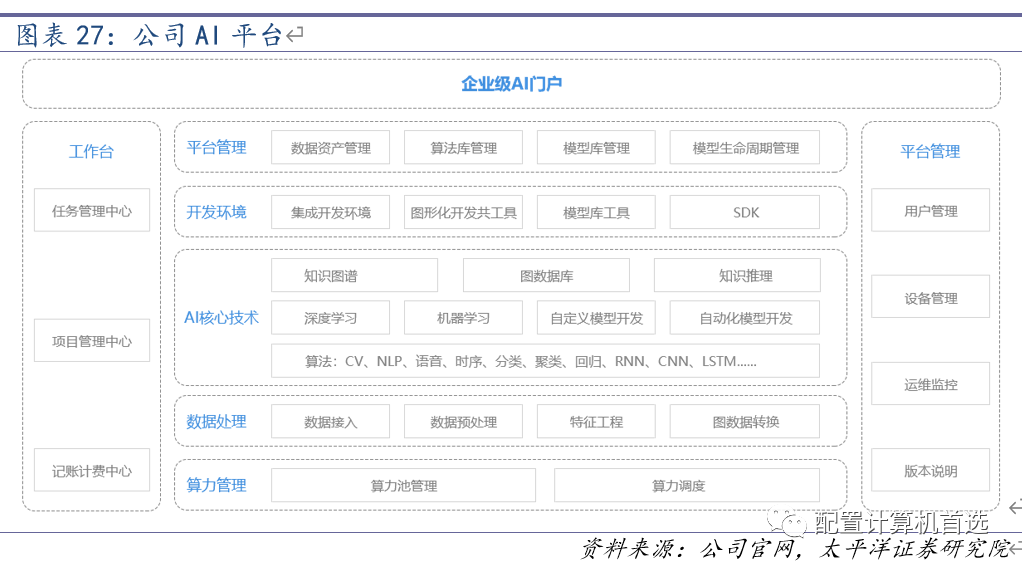Click the 特征工程 box

(x=596, y=421)
